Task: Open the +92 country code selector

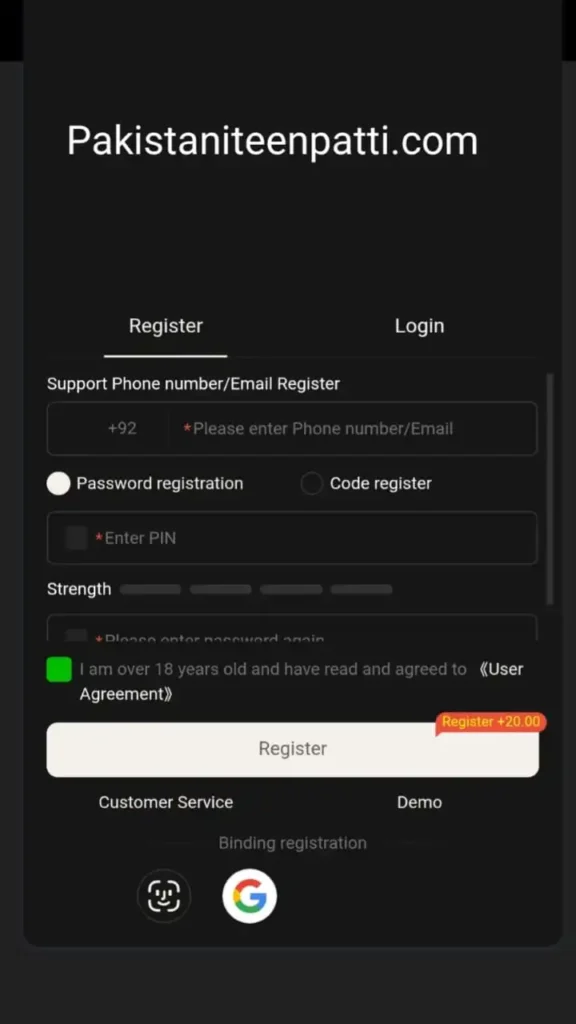Action: tap(122, 428)
